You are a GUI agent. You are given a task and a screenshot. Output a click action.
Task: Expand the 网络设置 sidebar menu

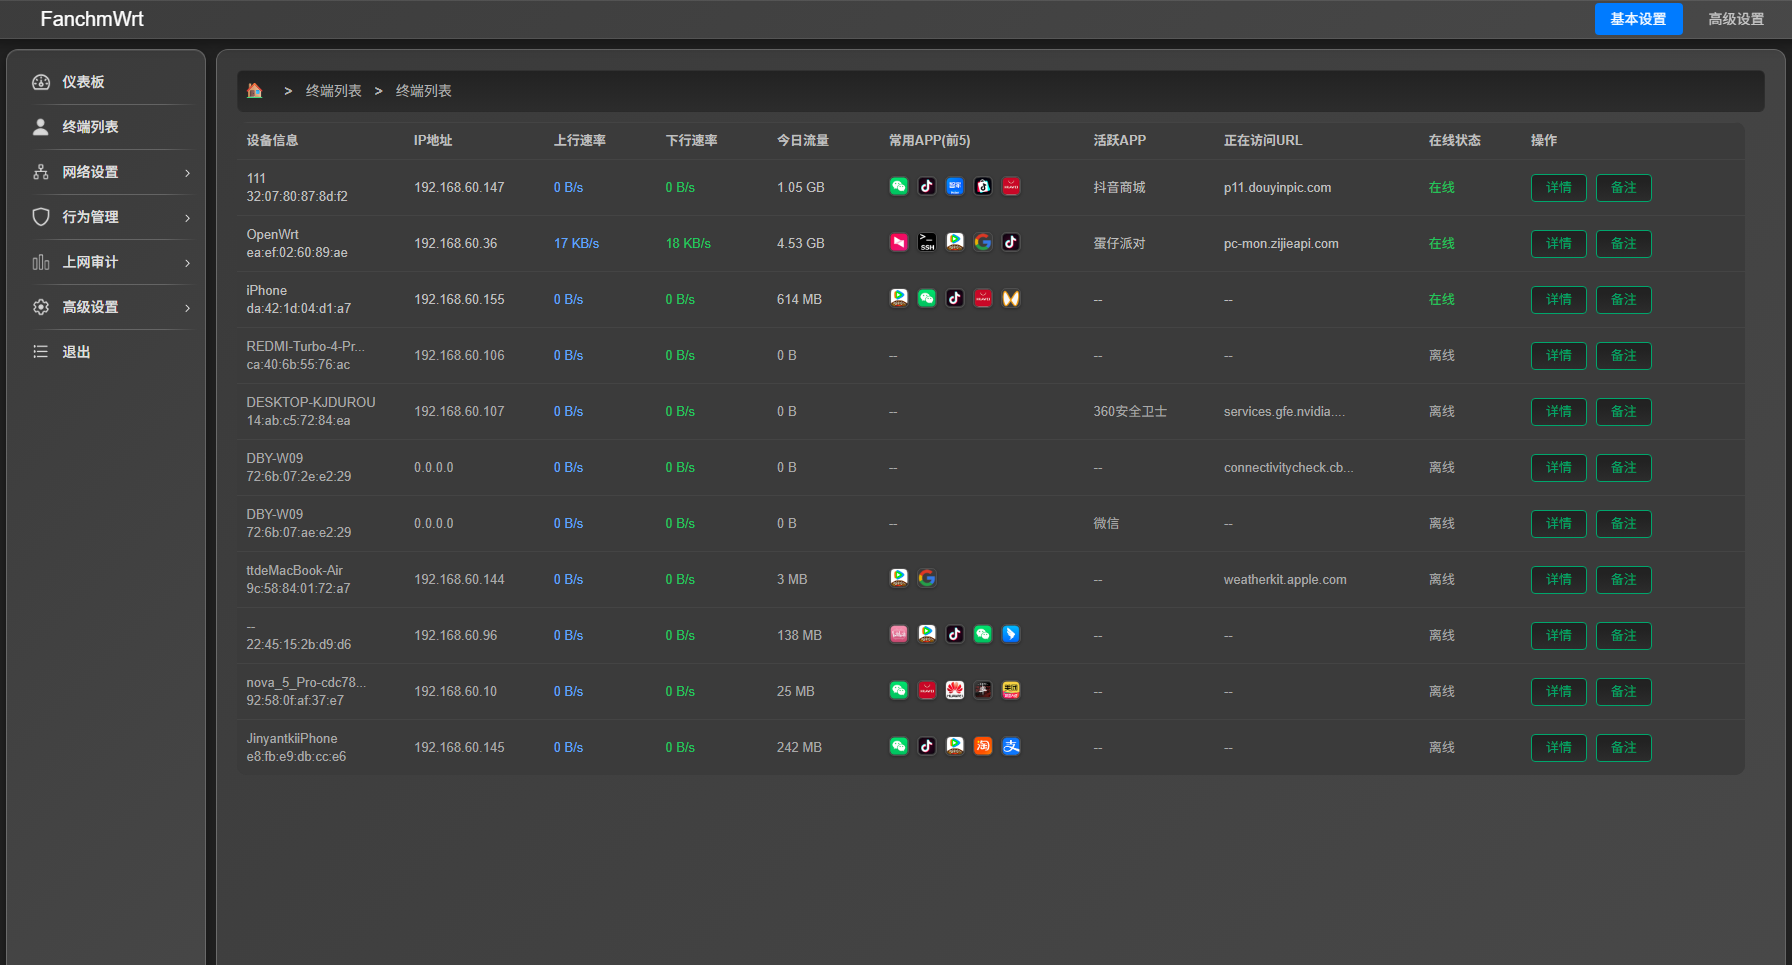click(x=110, y=172)
